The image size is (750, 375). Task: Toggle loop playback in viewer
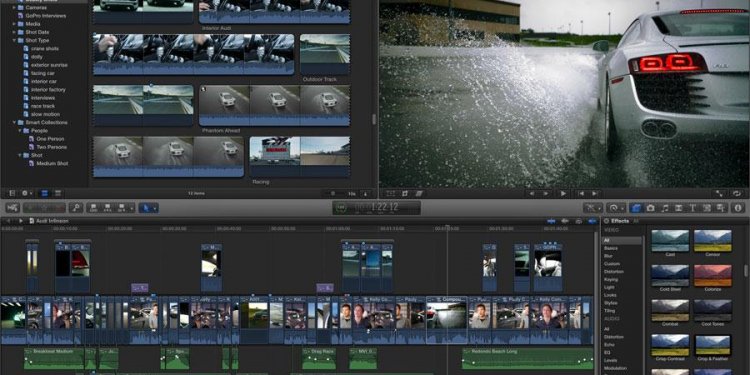(737, 193)
